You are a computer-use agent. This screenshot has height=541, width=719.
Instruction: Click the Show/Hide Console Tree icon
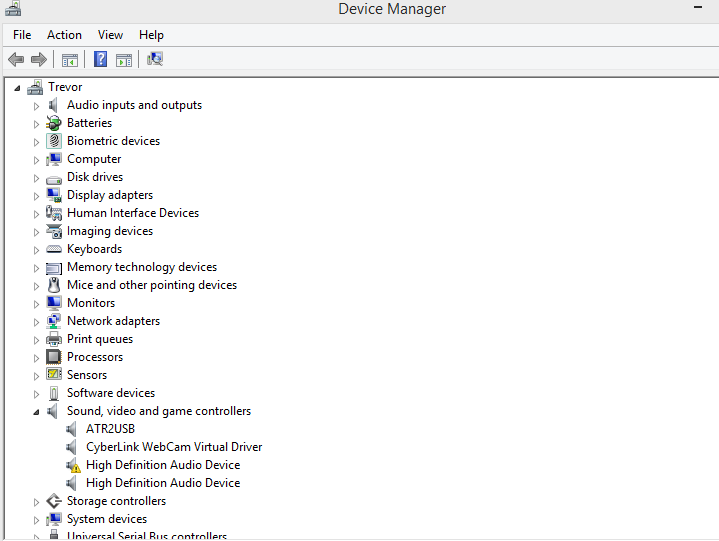click(x=70, y=60)
